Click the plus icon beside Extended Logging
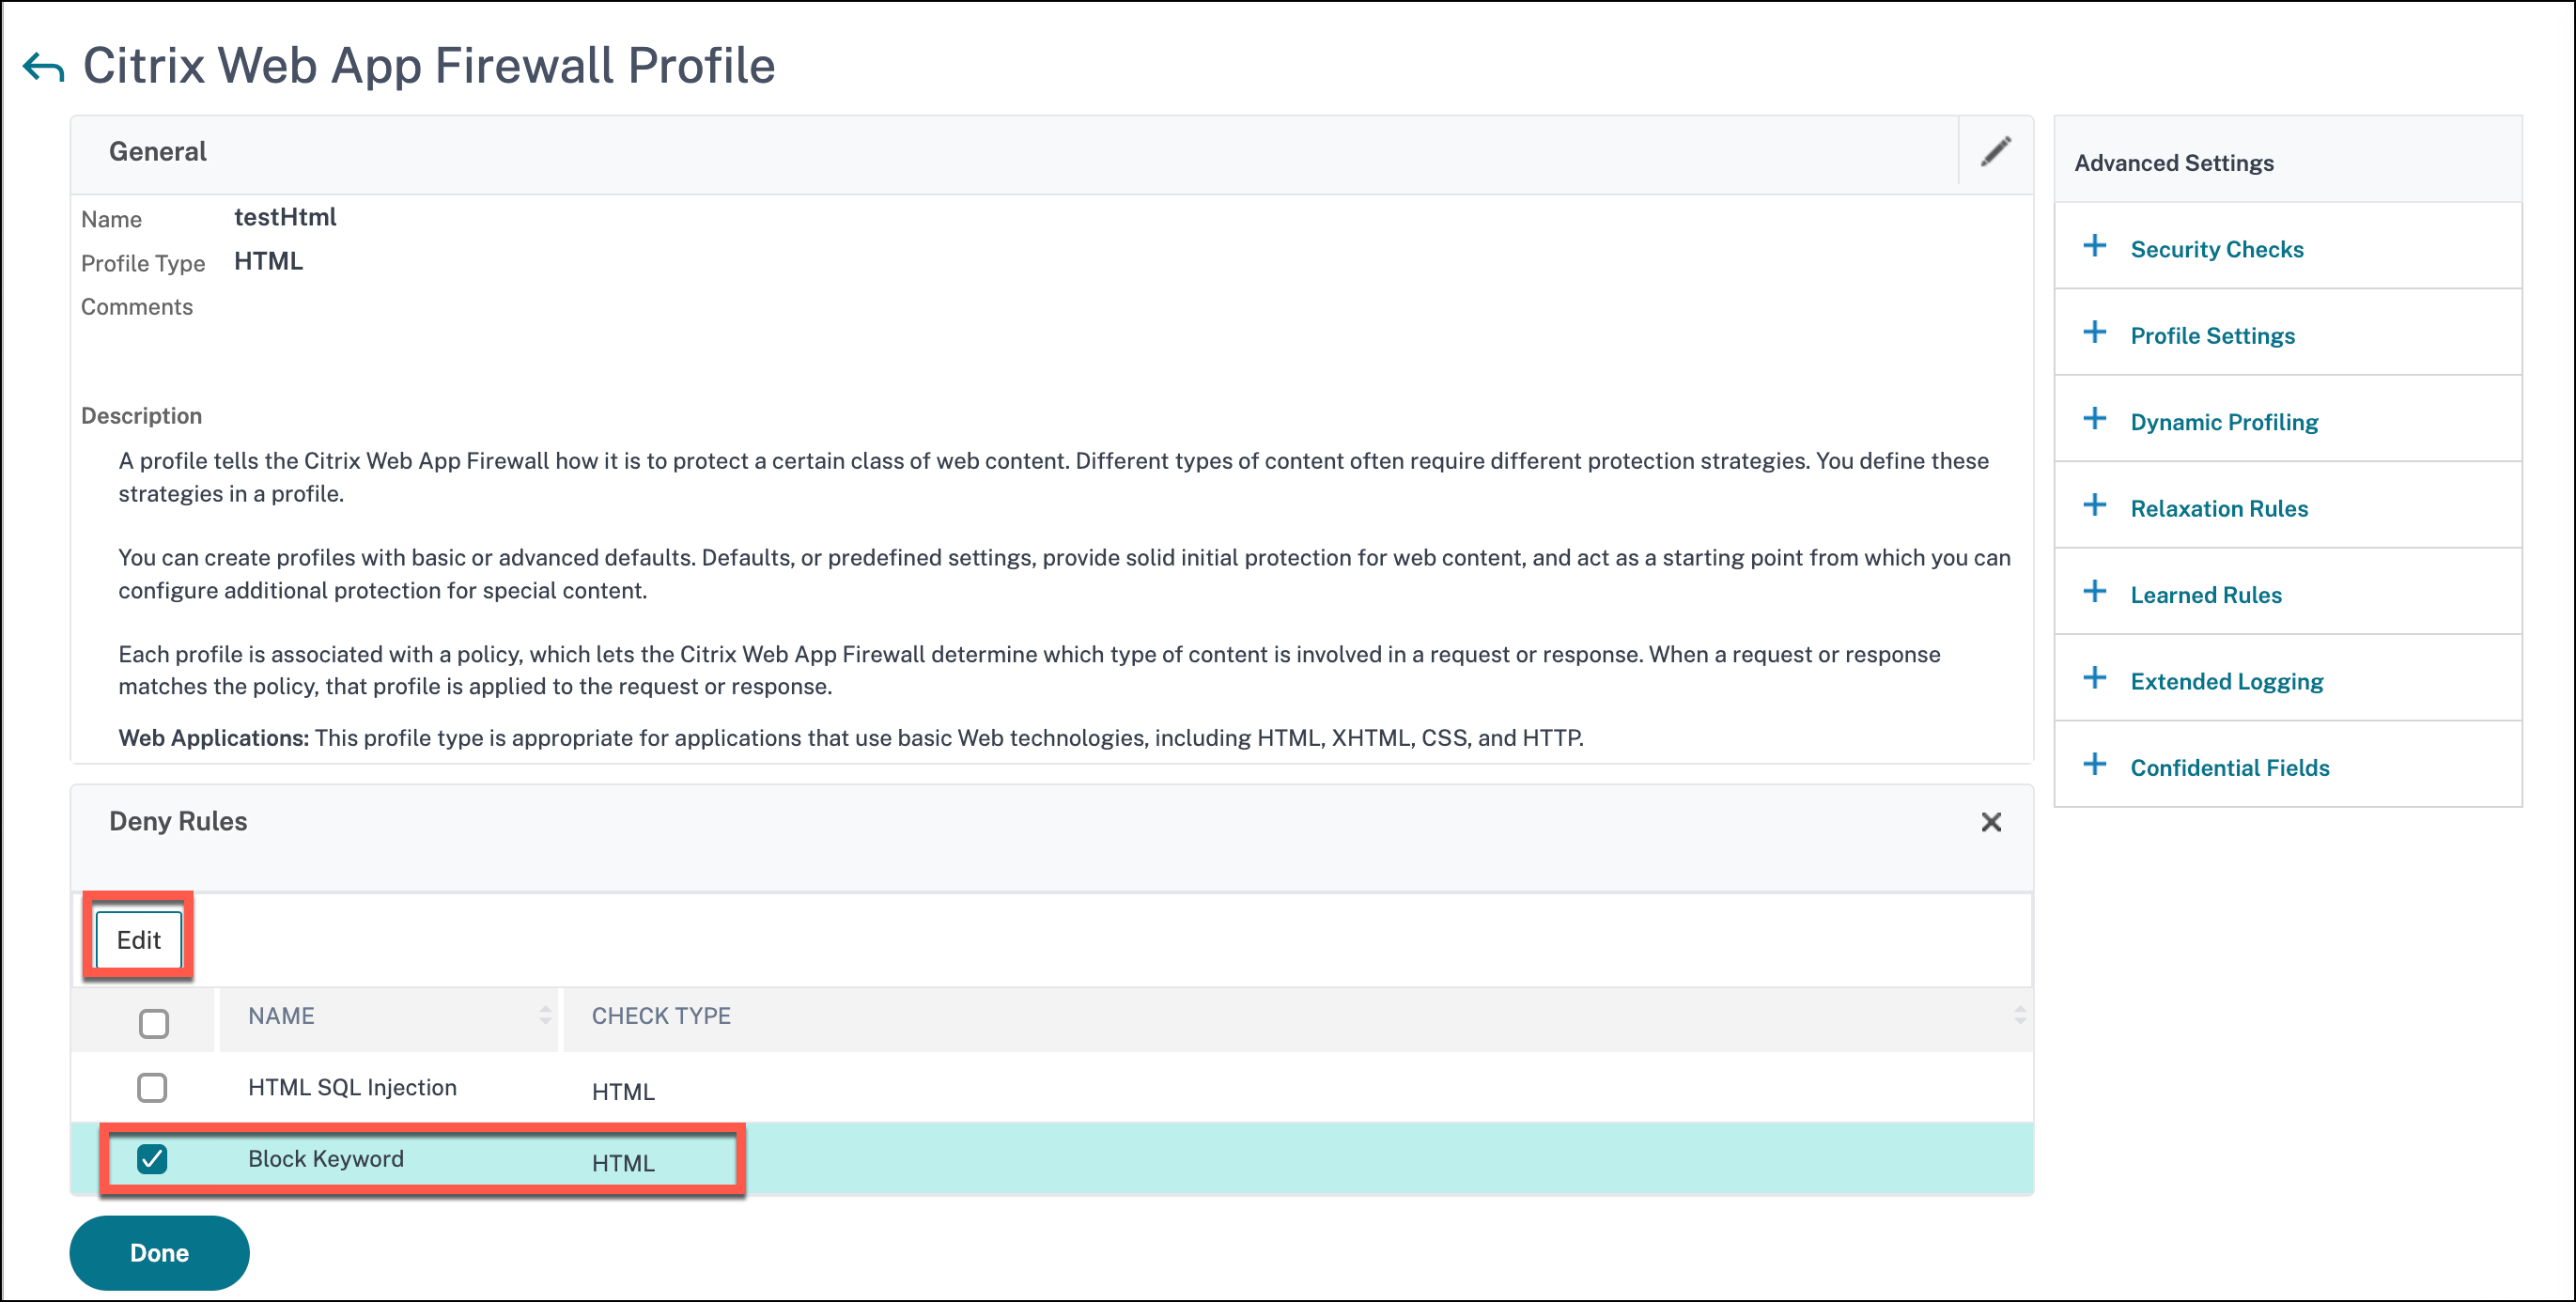Screen dimensions: 2576x1302 (x=2095, y=678)
